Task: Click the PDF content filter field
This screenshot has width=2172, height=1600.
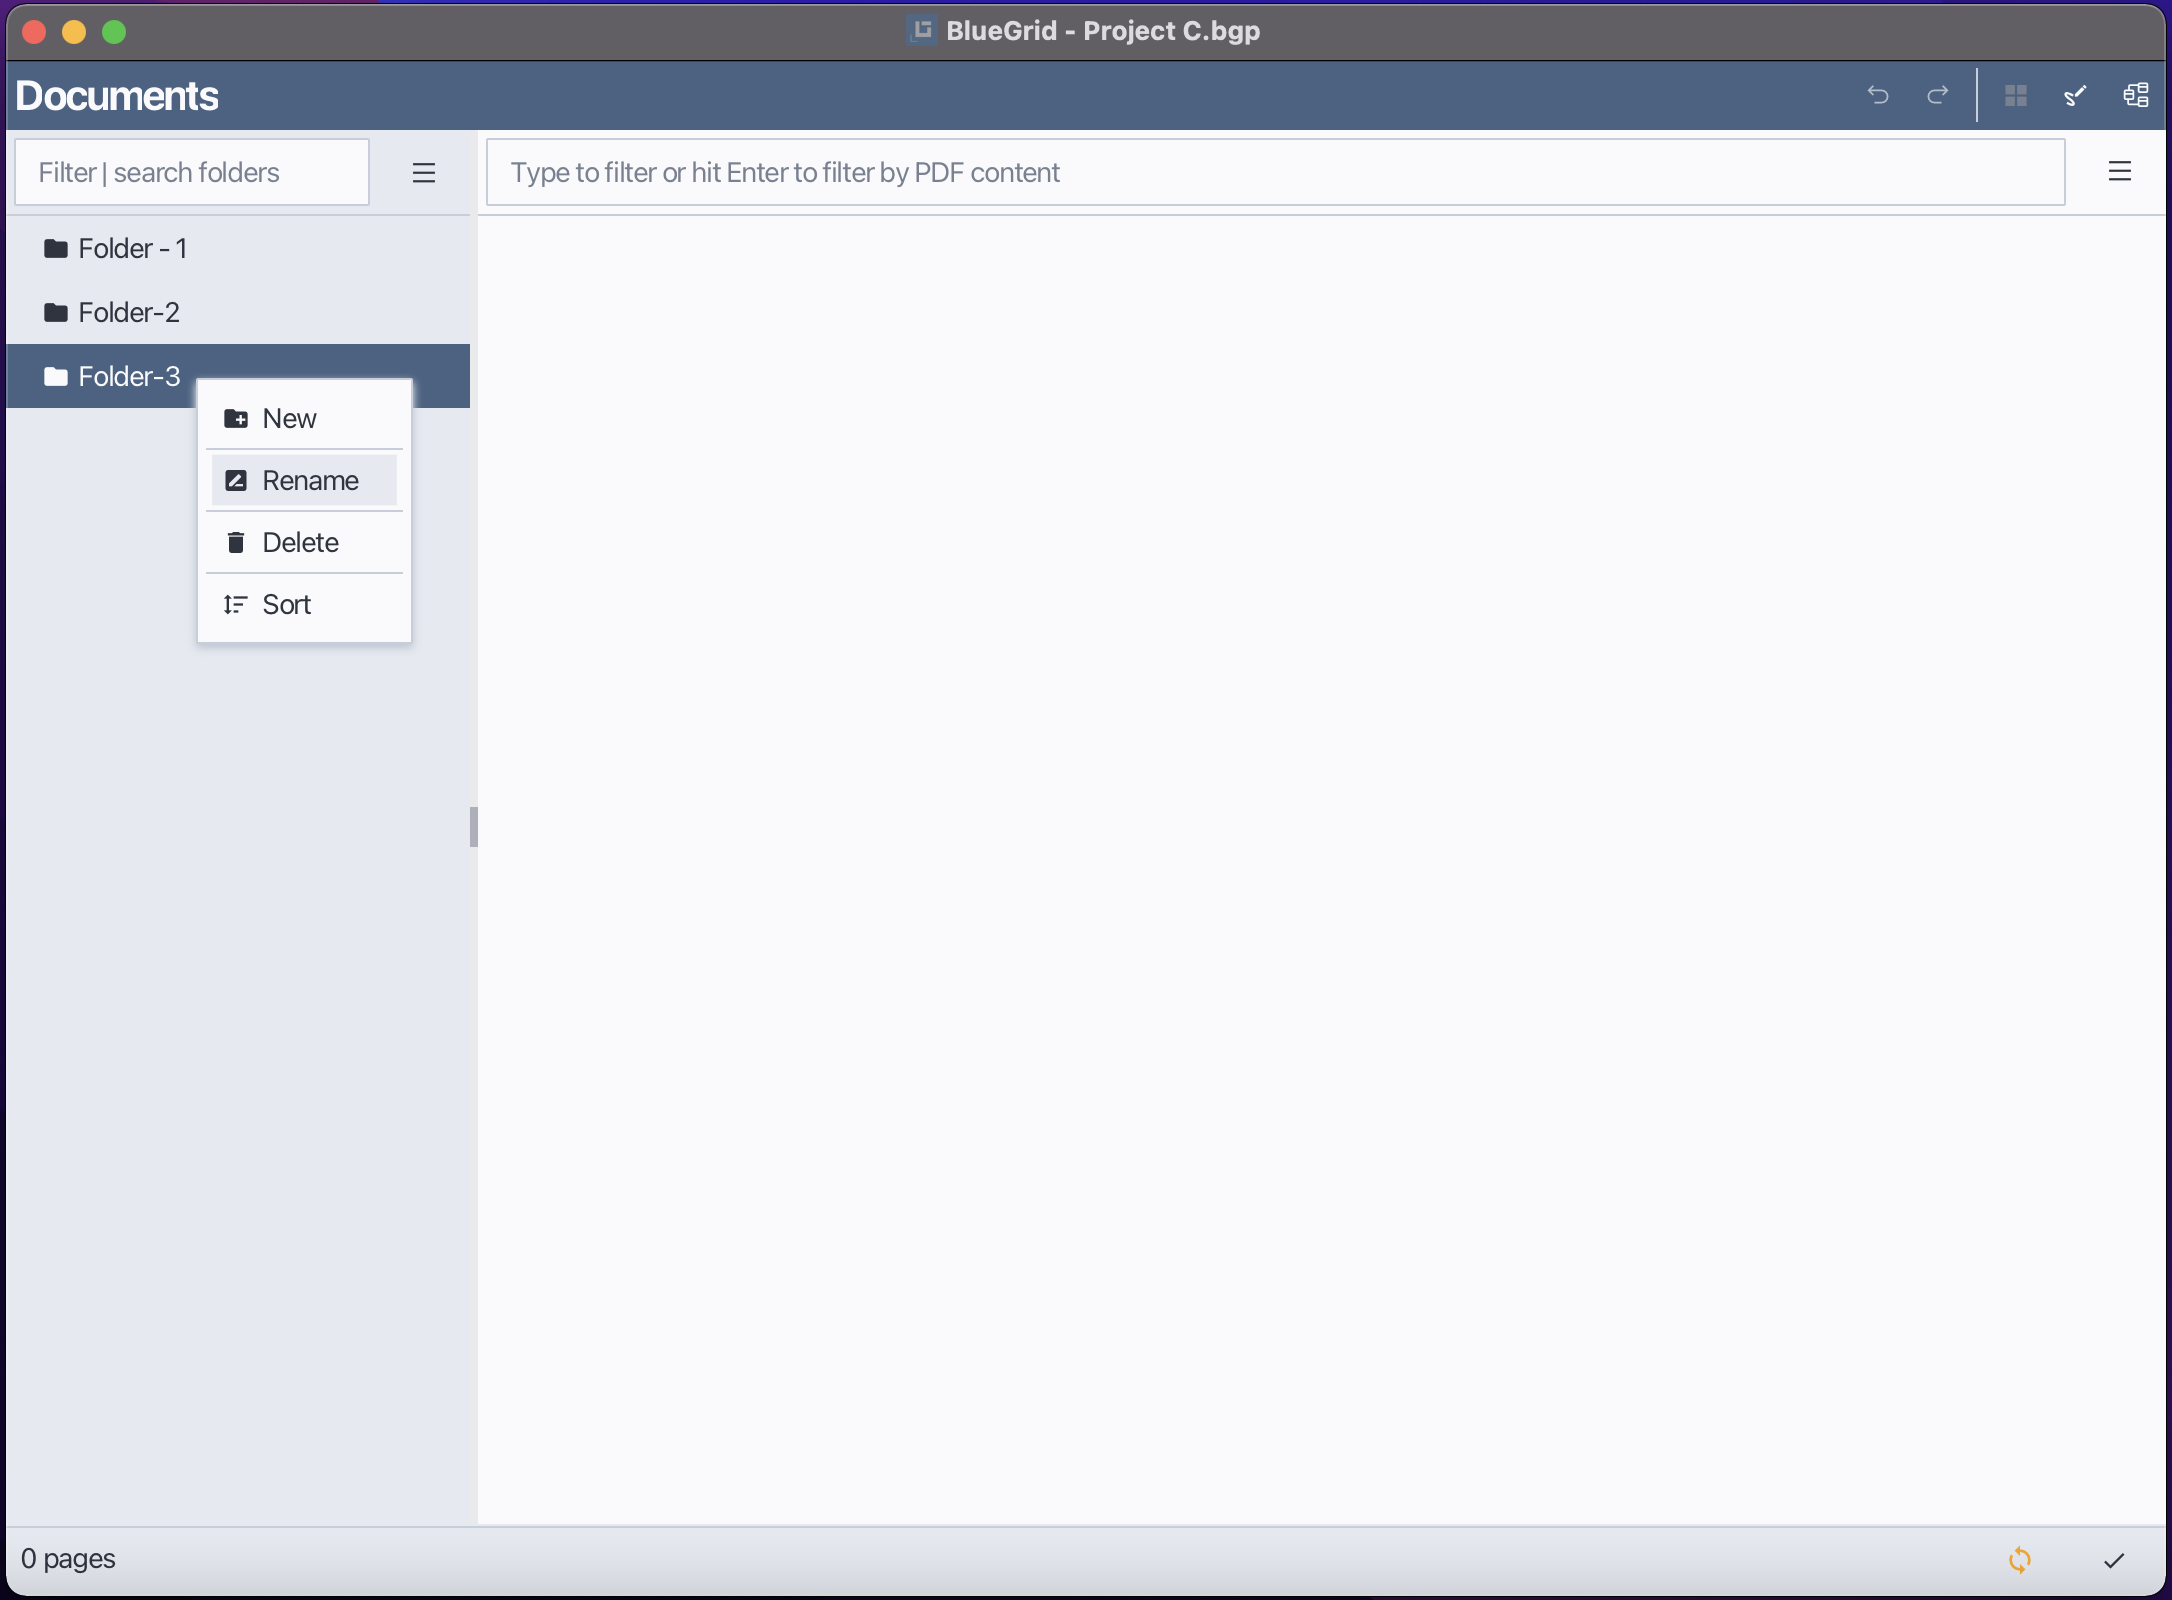Action: pyautogui.click(x=1275, y=172)
